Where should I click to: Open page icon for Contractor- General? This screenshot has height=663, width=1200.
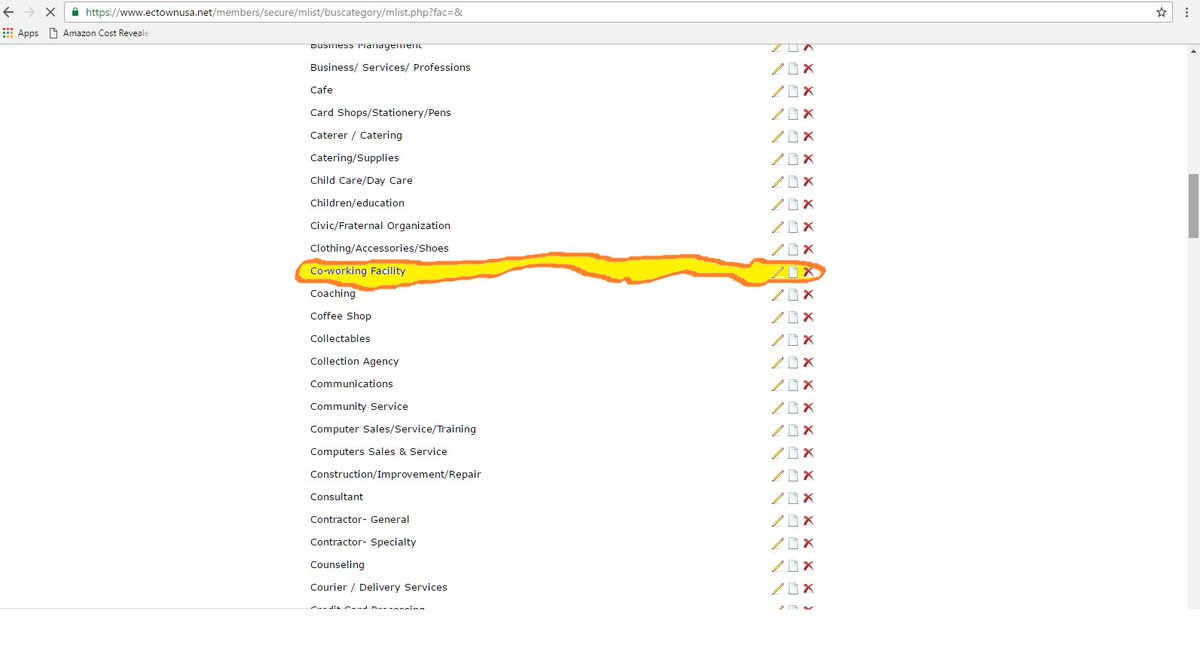tap(793, 521)
